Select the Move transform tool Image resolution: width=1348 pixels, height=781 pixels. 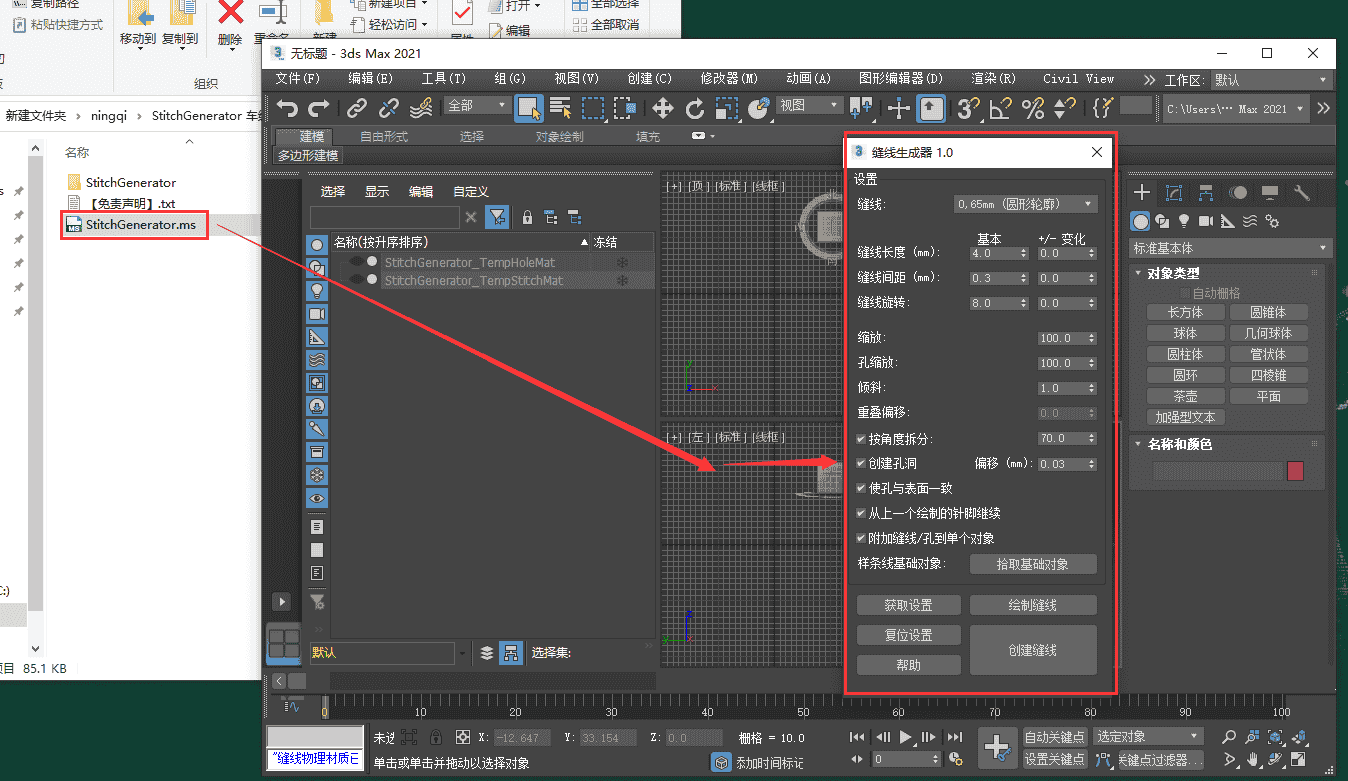tap(662, 108)
